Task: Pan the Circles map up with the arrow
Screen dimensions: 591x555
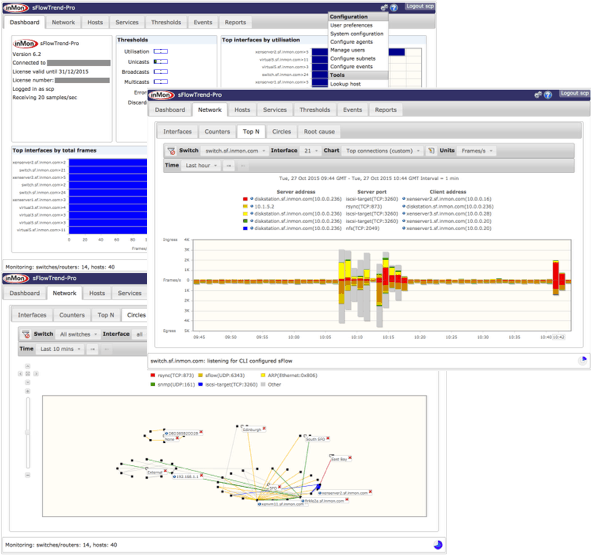Action: [x=28, y=366]
